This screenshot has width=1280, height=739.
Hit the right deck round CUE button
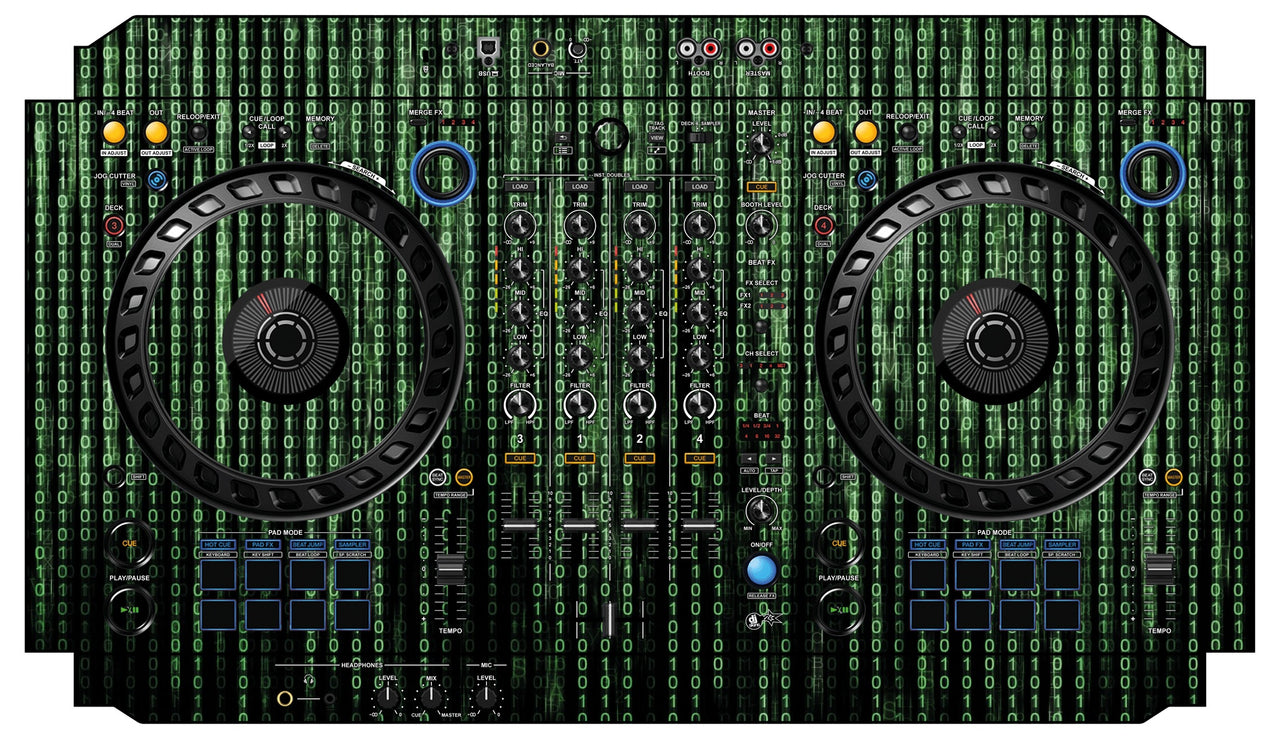point(840,543)
